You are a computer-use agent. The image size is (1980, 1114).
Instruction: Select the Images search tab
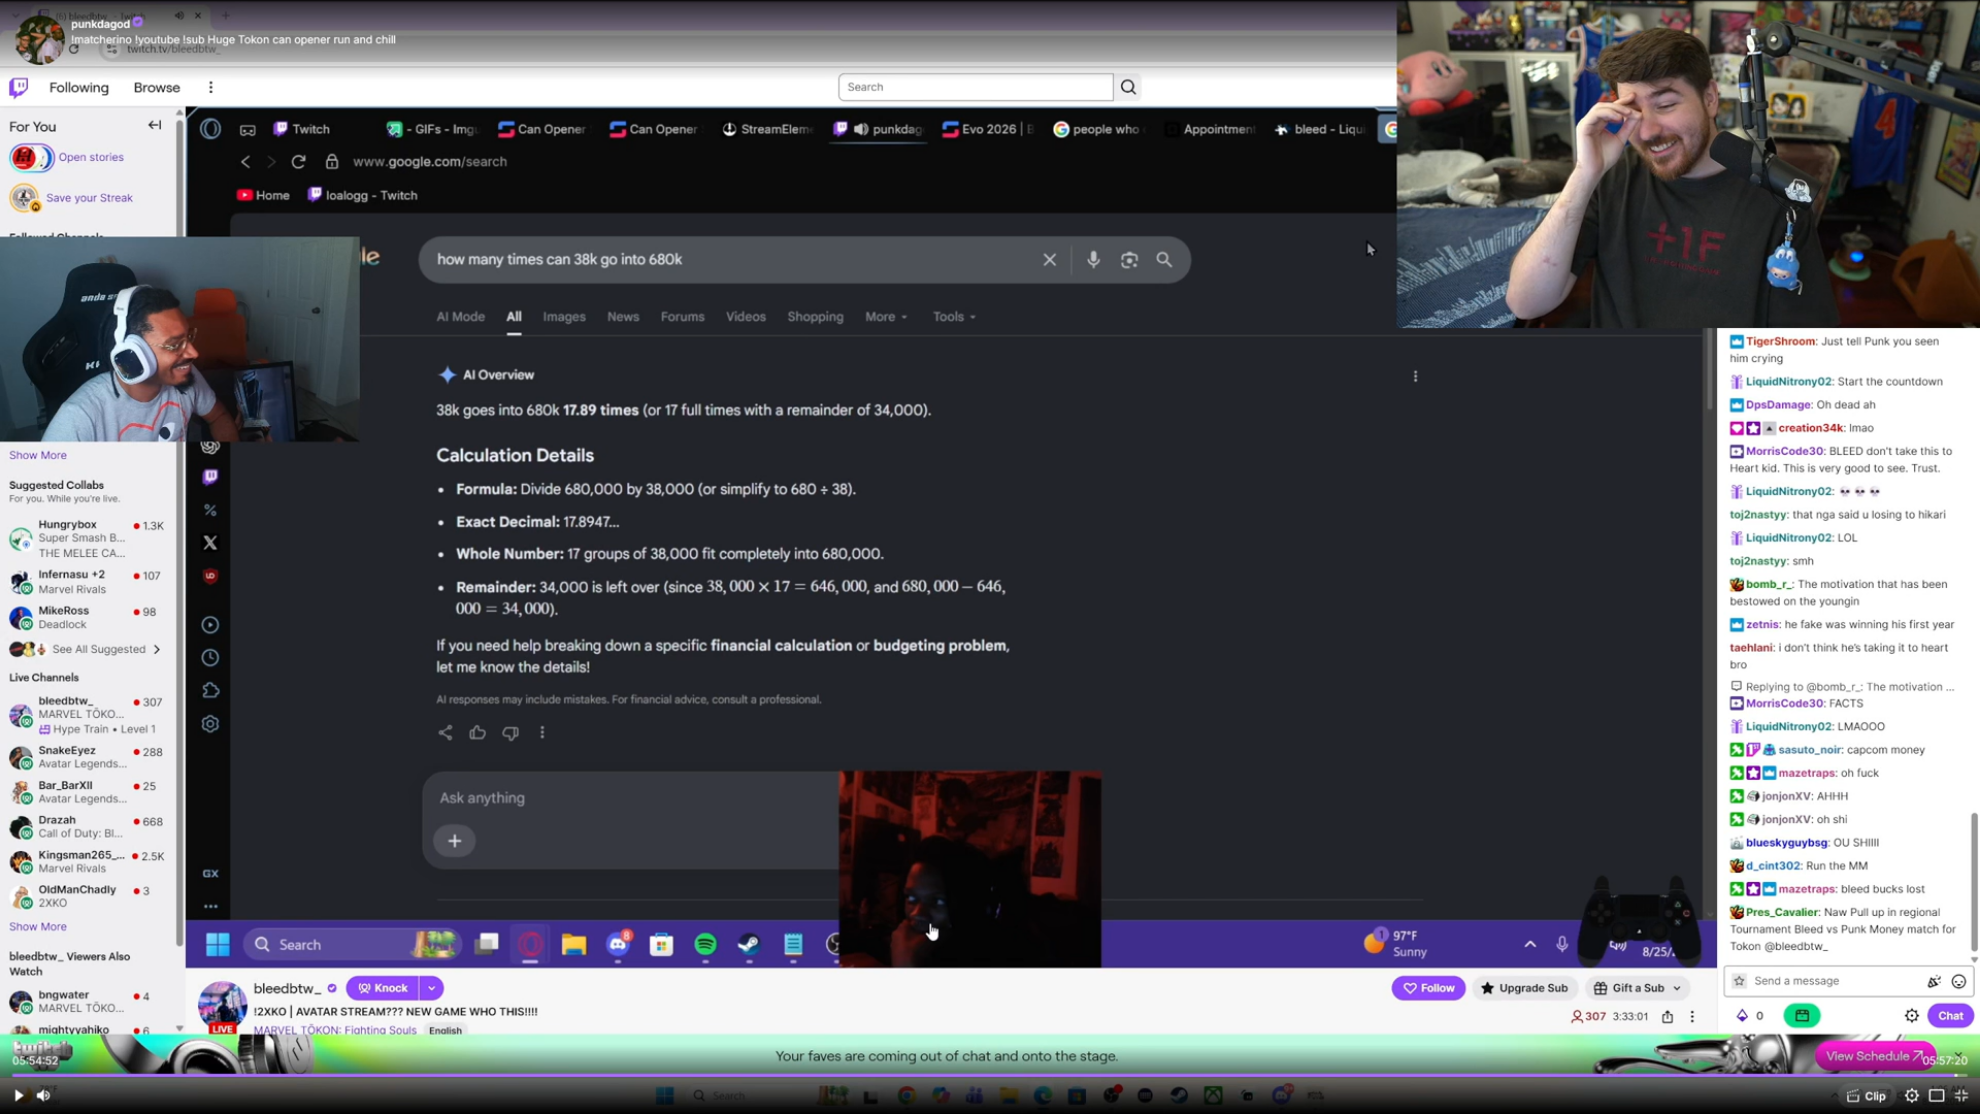click(x=564, y=317)
